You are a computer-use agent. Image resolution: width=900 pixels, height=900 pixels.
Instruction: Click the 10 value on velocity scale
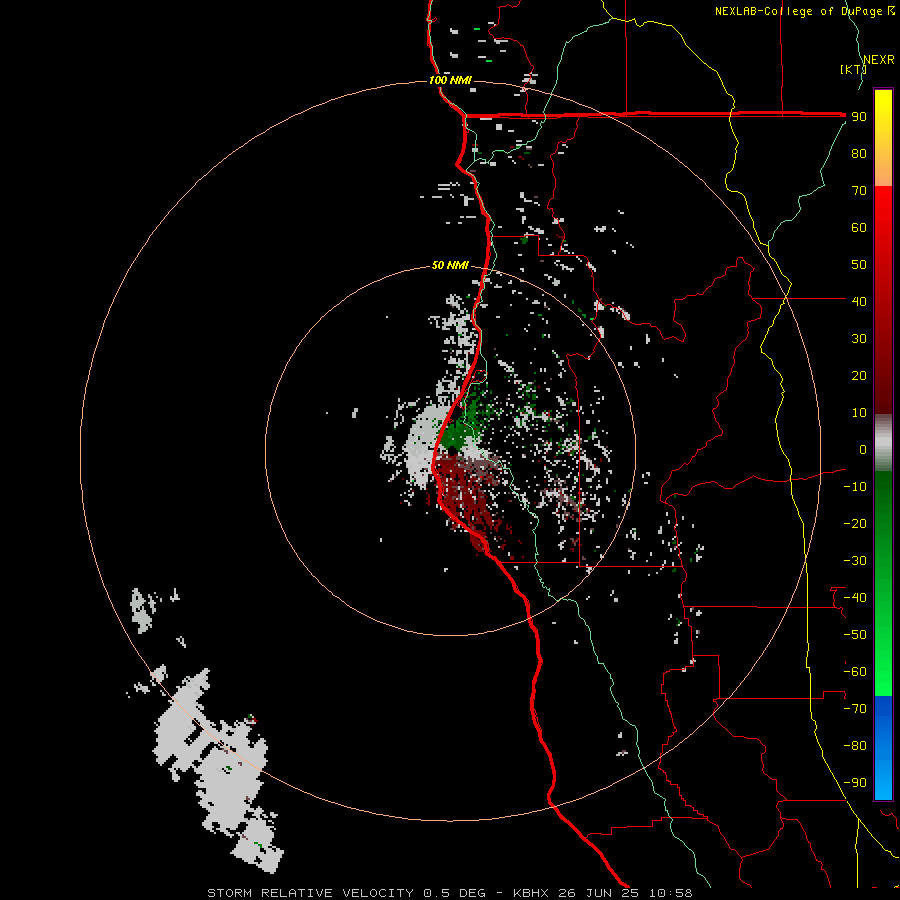pos(859,413)
